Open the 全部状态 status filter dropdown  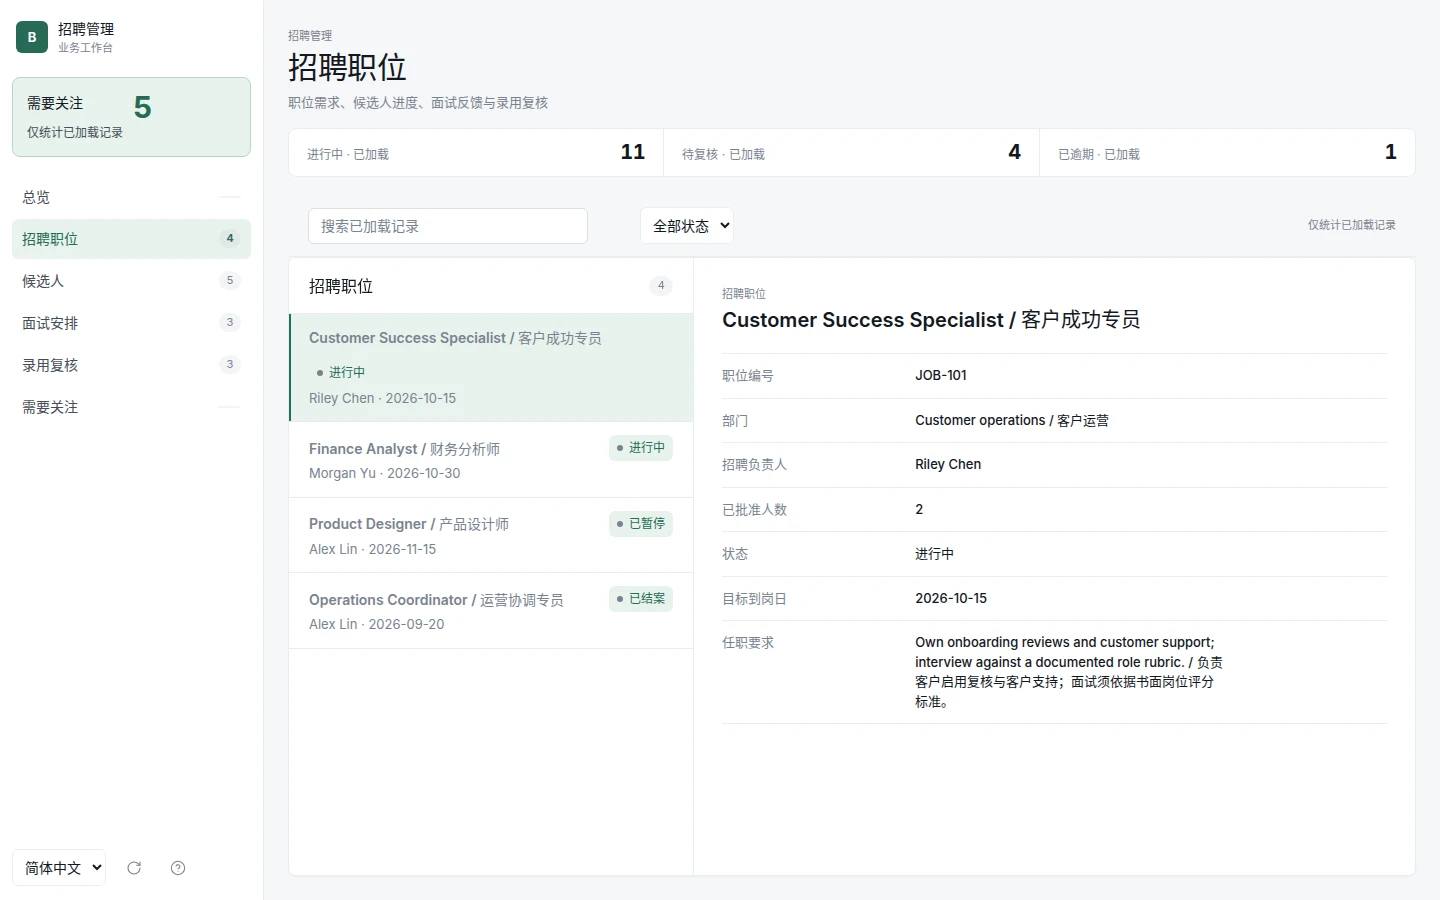coord(687,226)
